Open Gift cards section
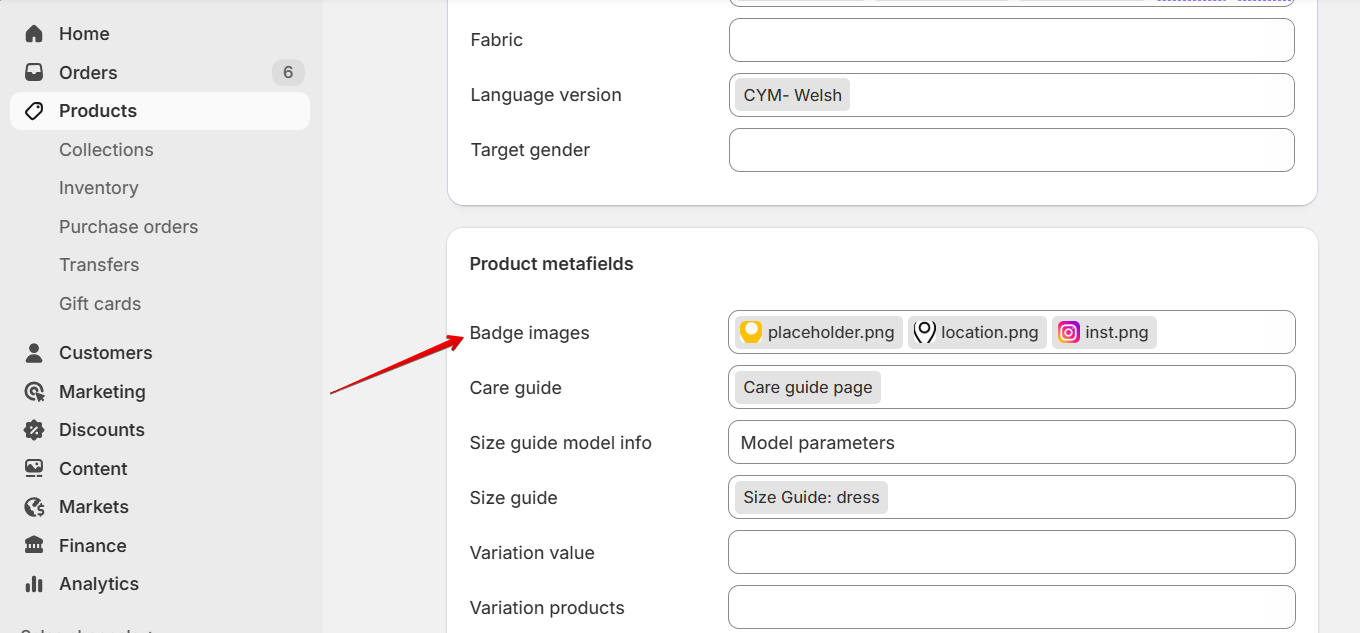This screenshot has height=633, width=1360. [x=100, y=304]
